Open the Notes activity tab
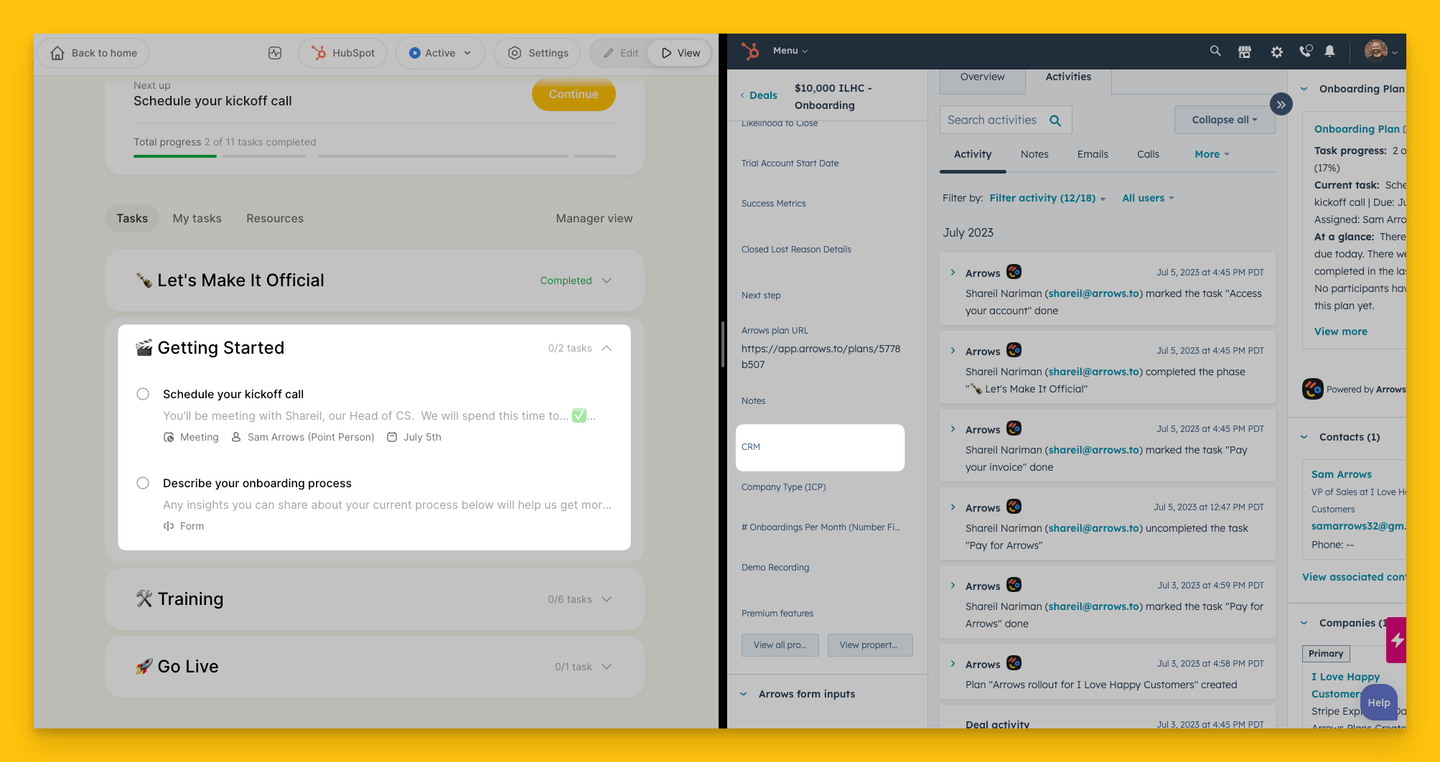This screenshot has height=762, width=1440. pos(1034,154)
